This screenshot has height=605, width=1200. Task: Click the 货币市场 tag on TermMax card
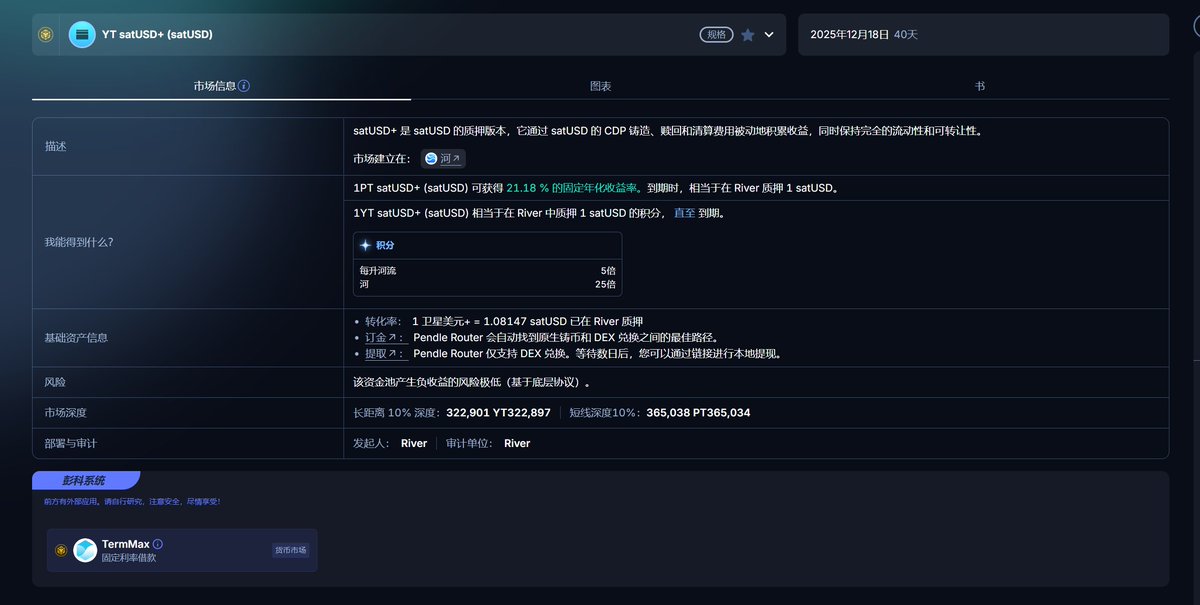coord(291,550)
